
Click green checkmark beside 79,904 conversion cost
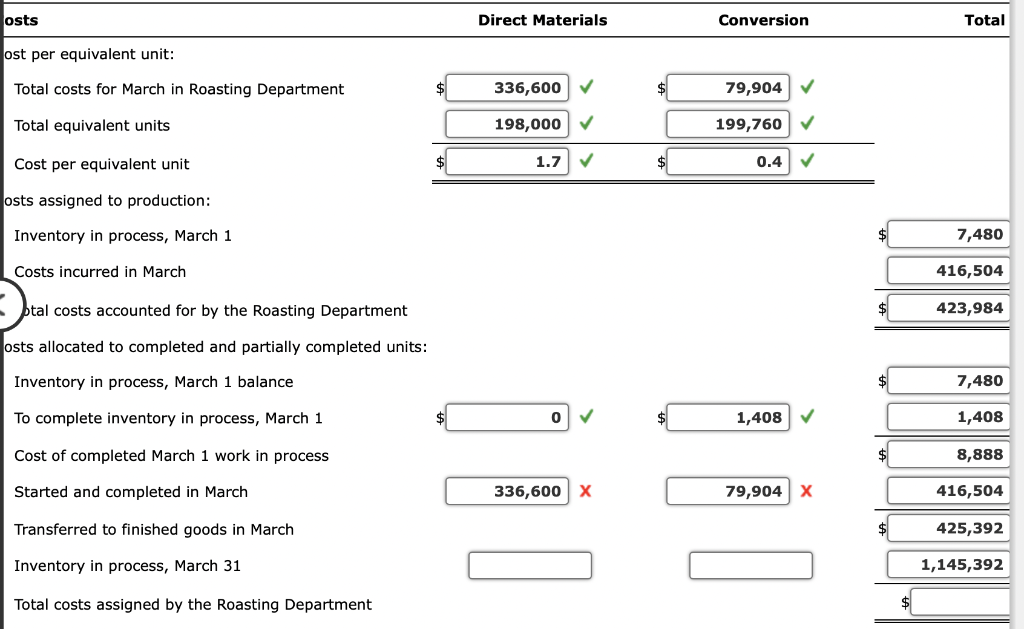806,87
